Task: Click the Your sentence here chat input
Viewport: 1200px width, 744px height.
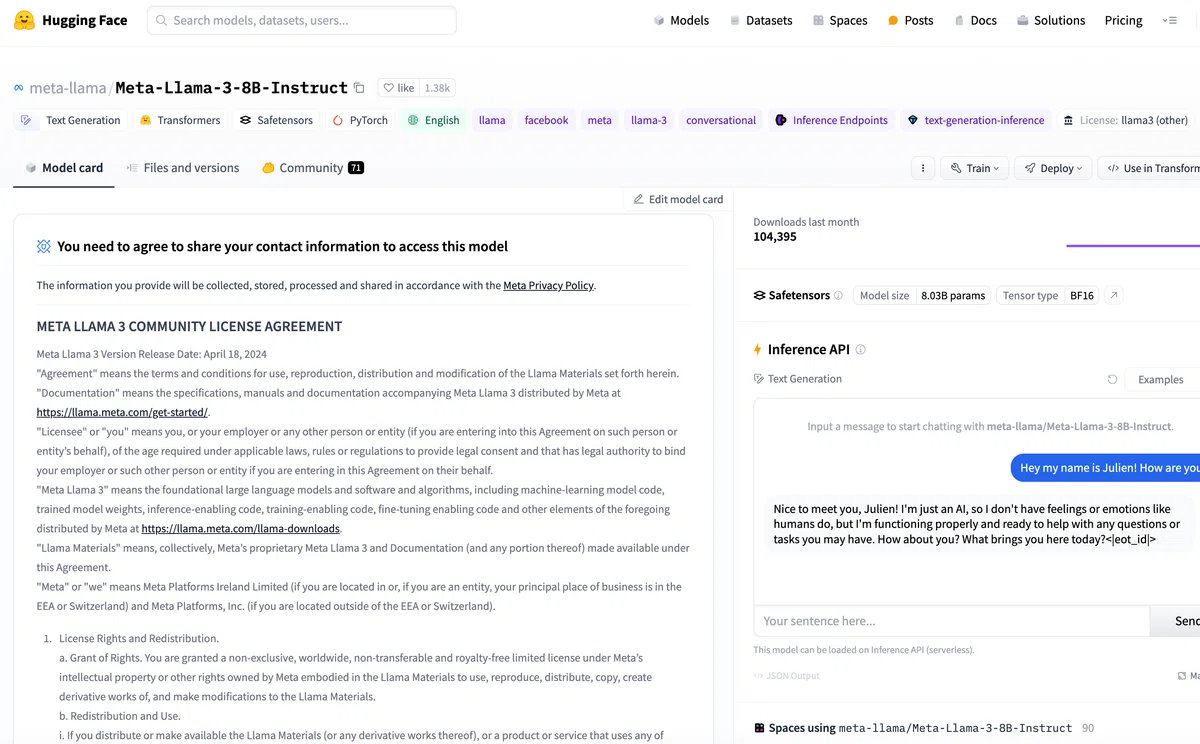Action: 951,621
